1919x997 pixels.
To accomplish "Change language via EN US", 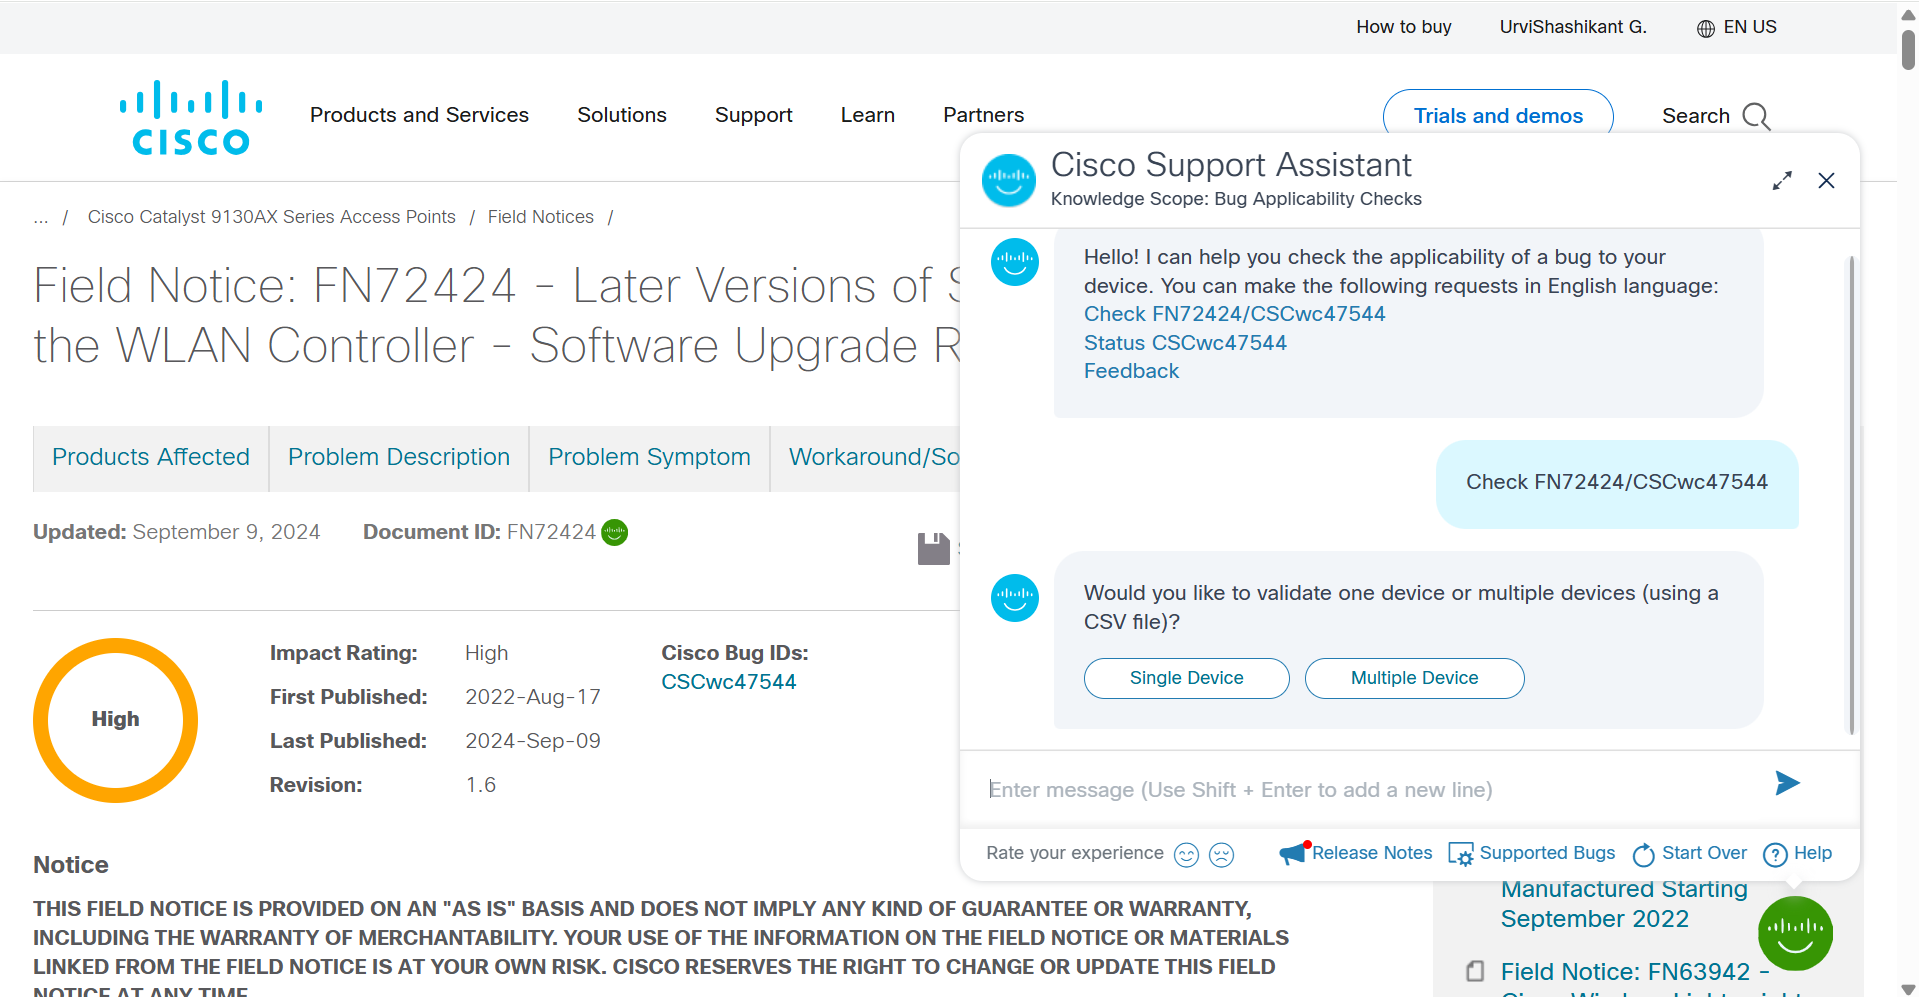I will 1750,27.
